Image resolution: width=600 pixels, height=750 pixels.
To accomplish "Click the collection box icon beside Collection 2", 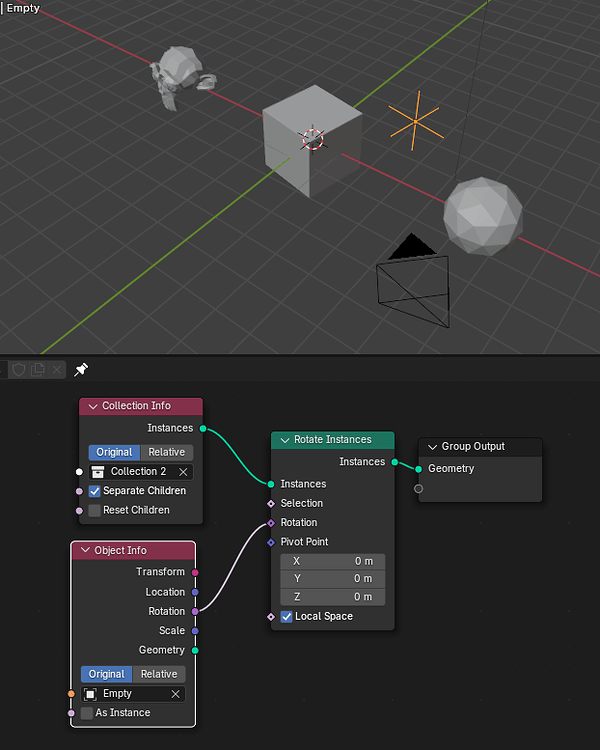I will pyautogui.click(x=98, y=472).
